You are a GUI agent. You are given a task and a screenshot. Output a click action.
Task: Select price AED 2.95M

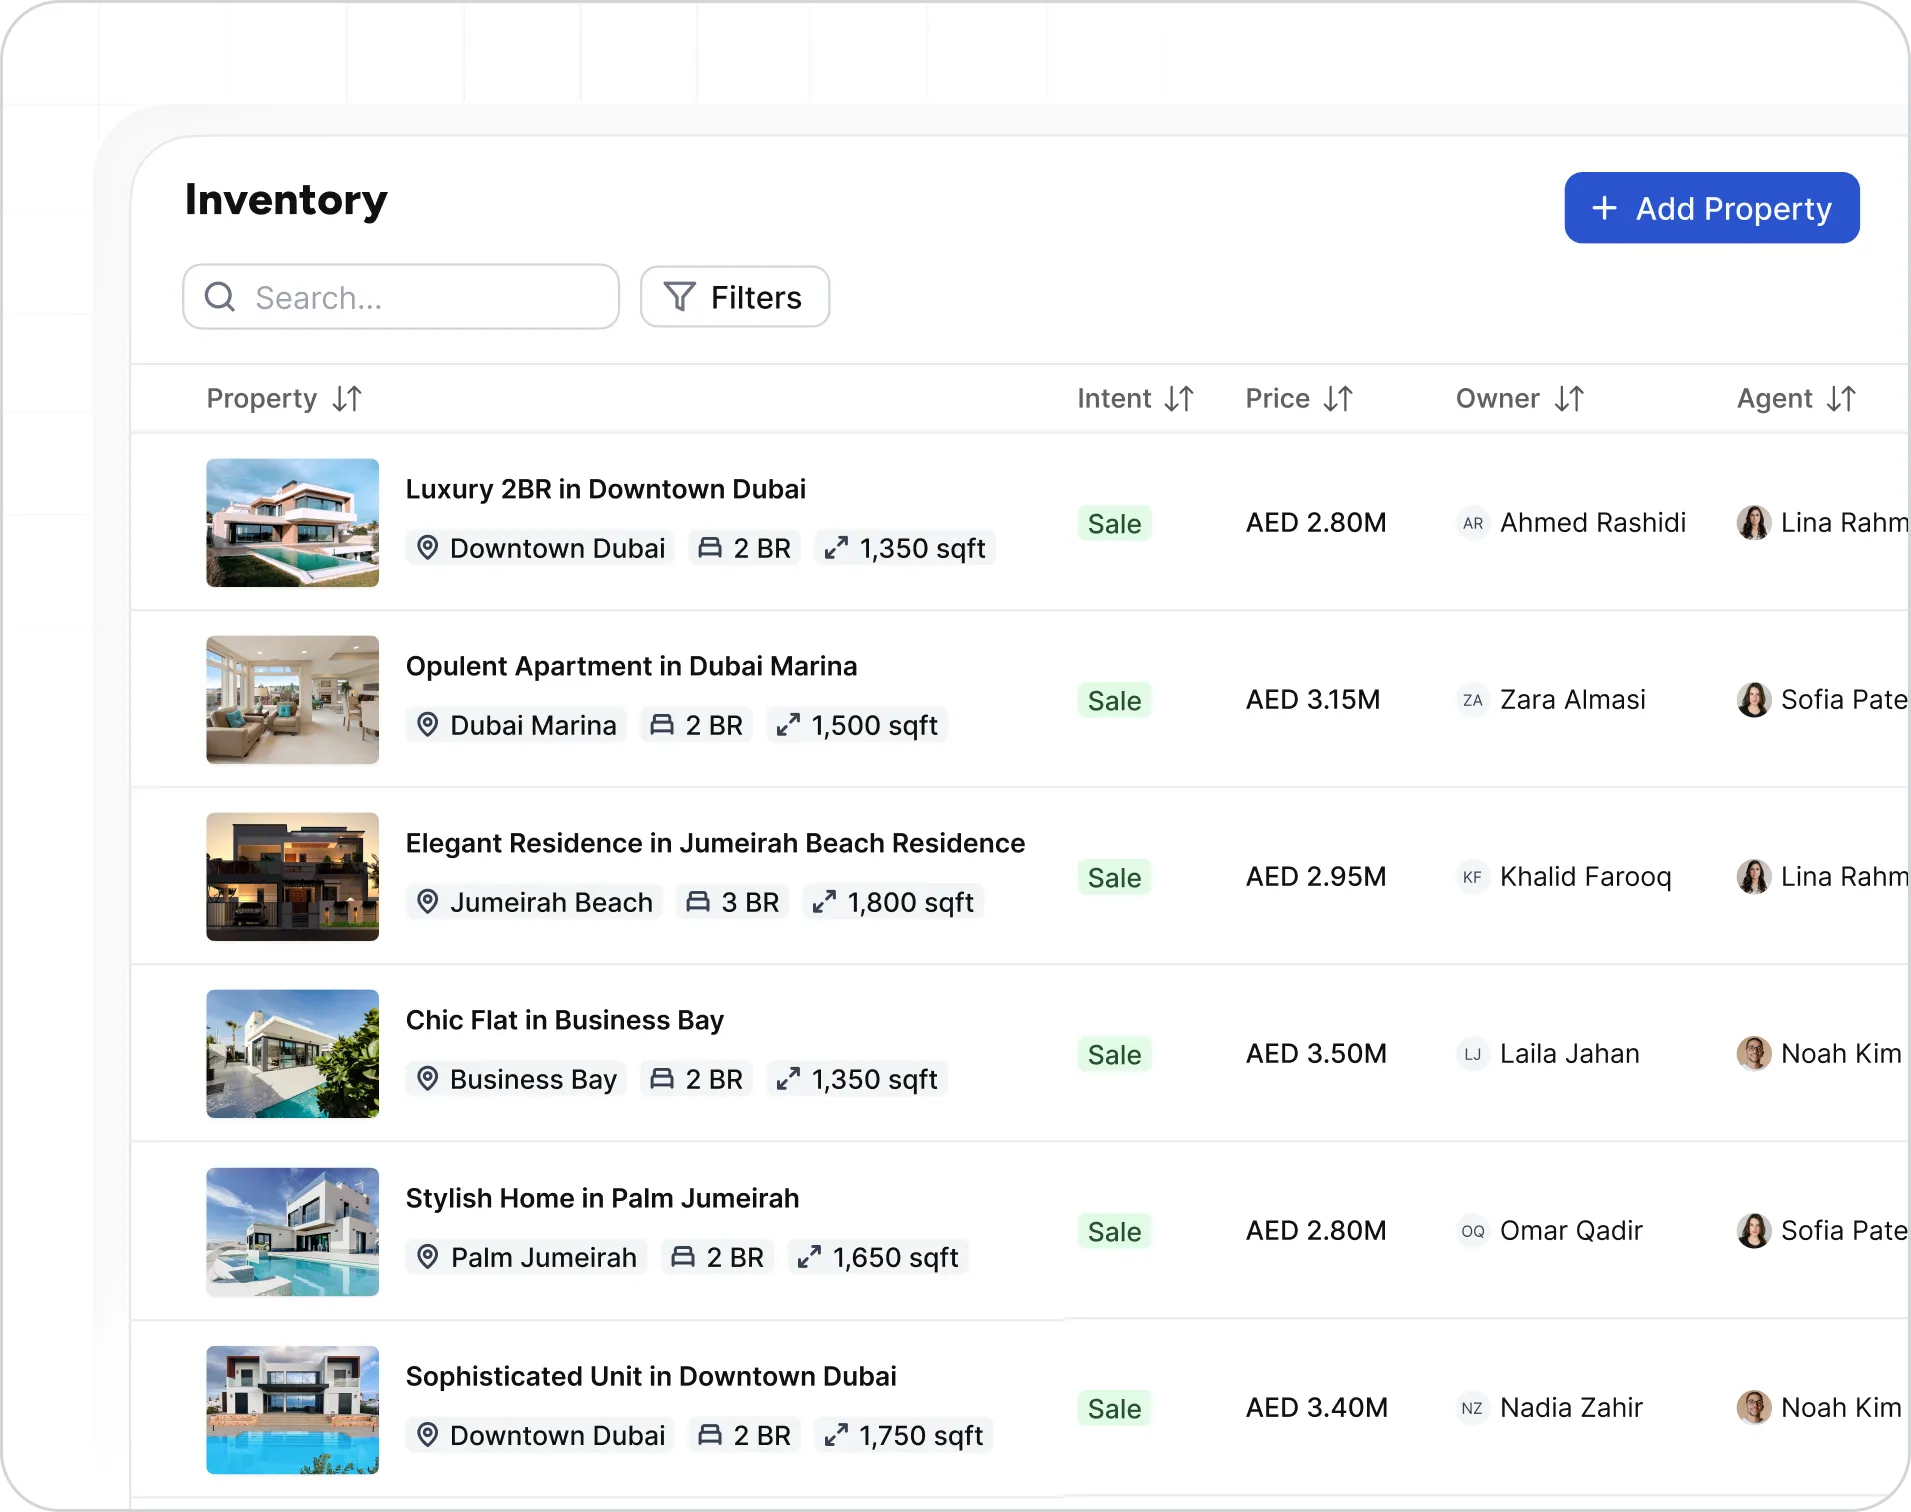point(1316,877)
